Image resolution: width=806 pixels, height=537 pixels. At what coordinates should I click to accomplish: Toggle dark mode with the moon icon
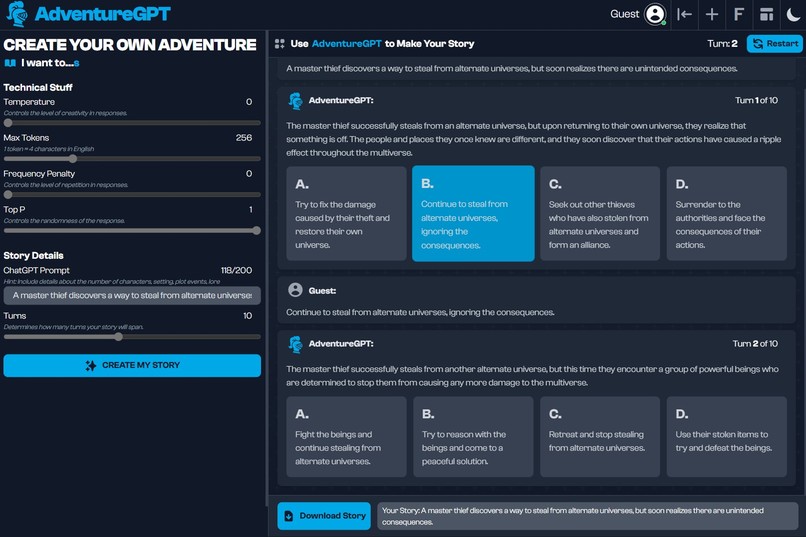(x=793, y=14)
